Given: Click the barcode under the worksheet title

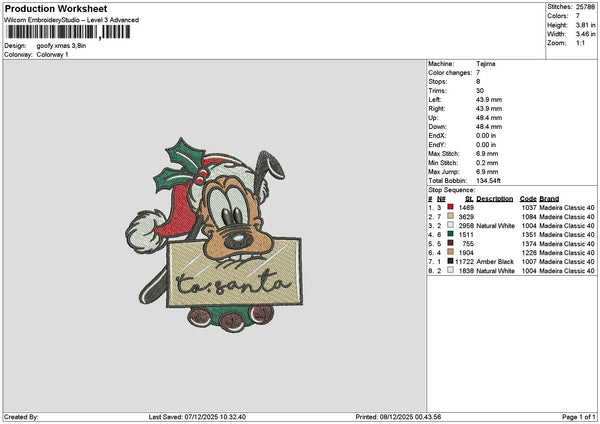Looking at the screenshot, I should coord(68,32).
